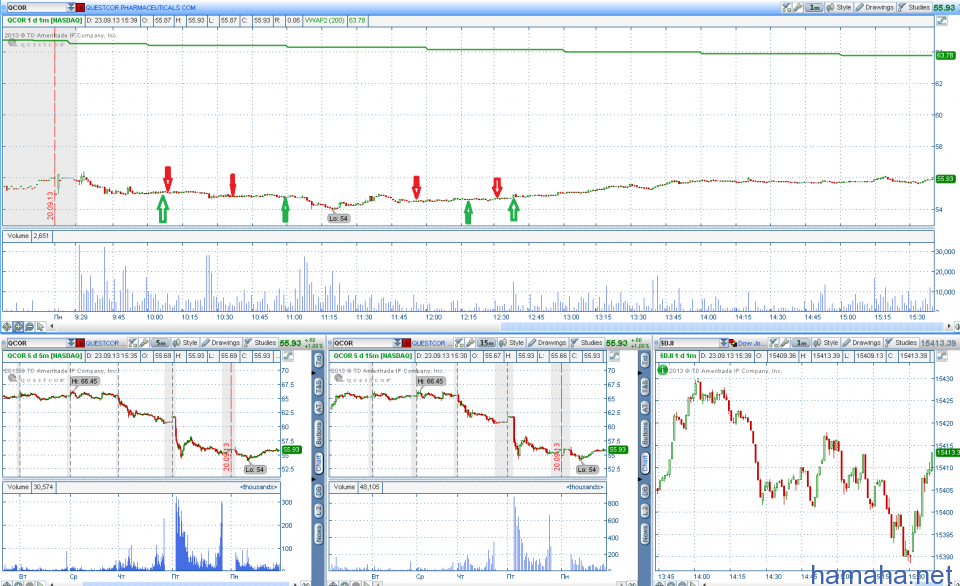Open scissors tool icon in 5m chart
The height and width of the screenshot is (586, 960).
pyautogui.click(x=132, y=343)
